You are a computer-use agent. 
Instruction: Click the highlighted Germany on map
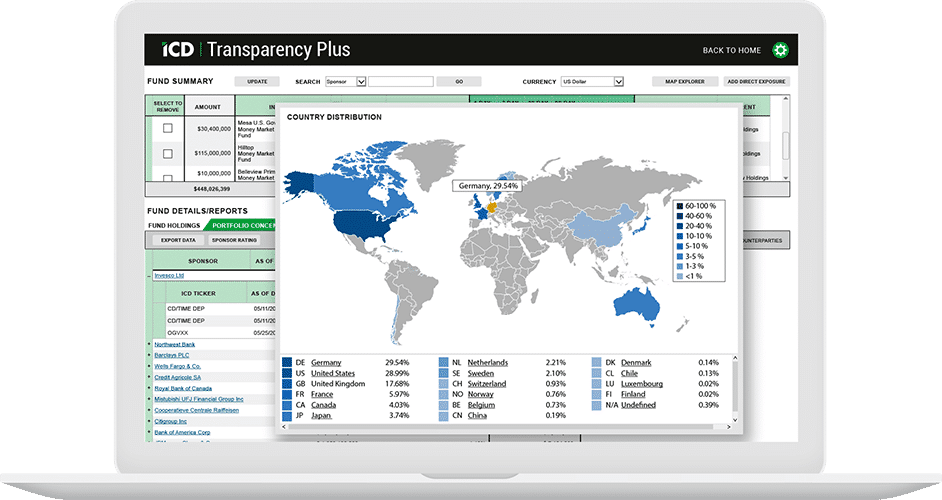coord(491,208)
